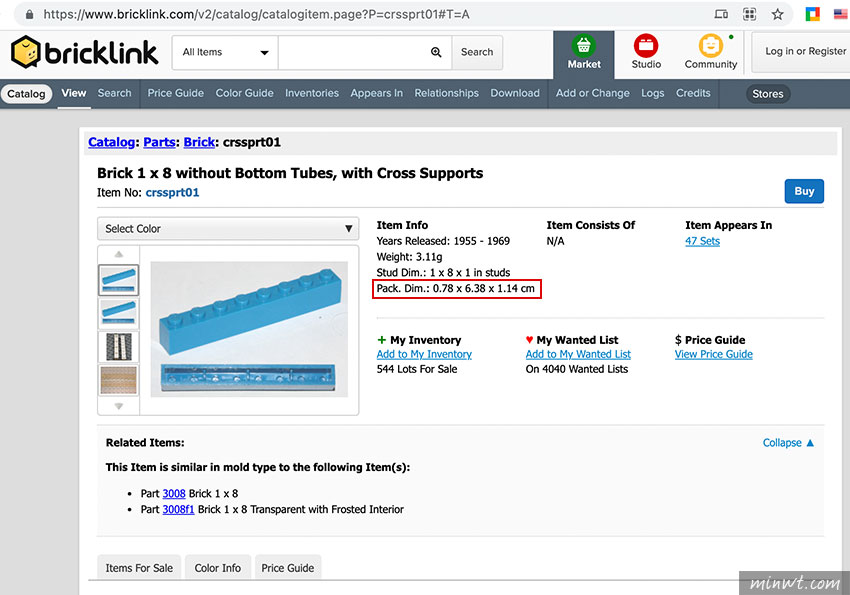The height and width of the screenshot is (595, 850).
Task: Click the Stud Dim. text line
Action: 443,273
